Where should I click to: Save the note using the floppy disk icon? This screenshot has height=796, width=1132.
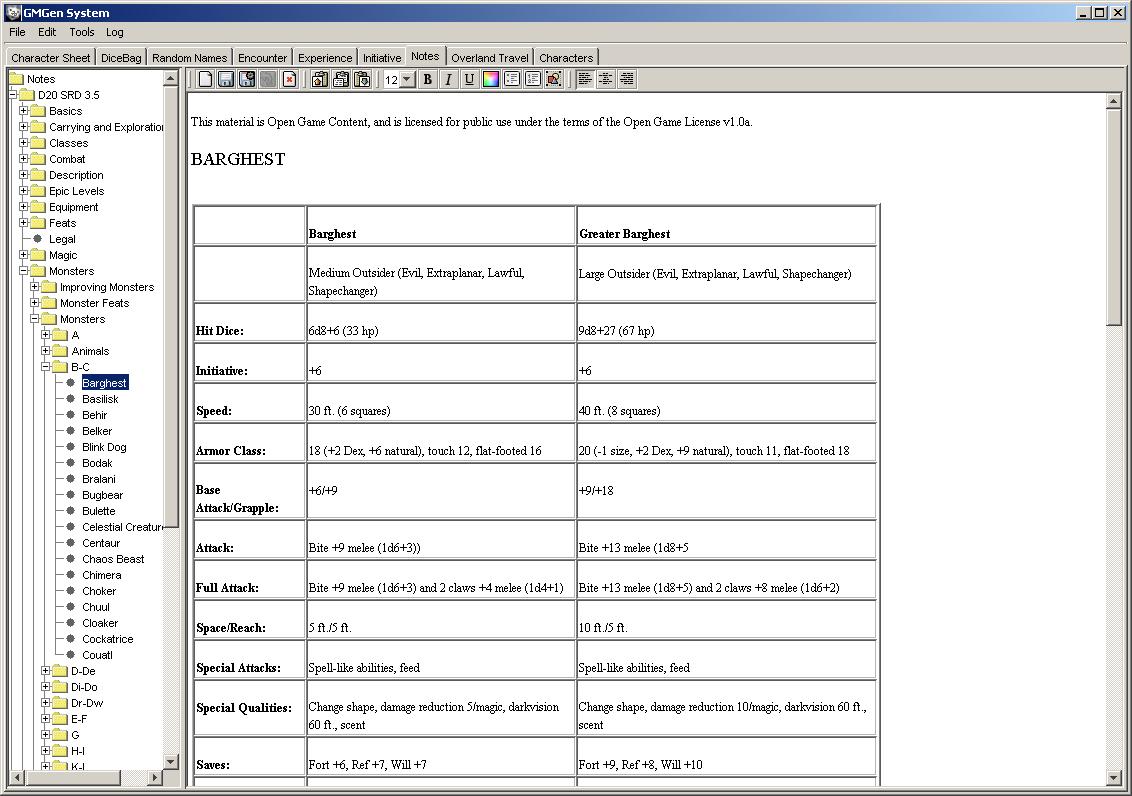(x=226, y=79)
